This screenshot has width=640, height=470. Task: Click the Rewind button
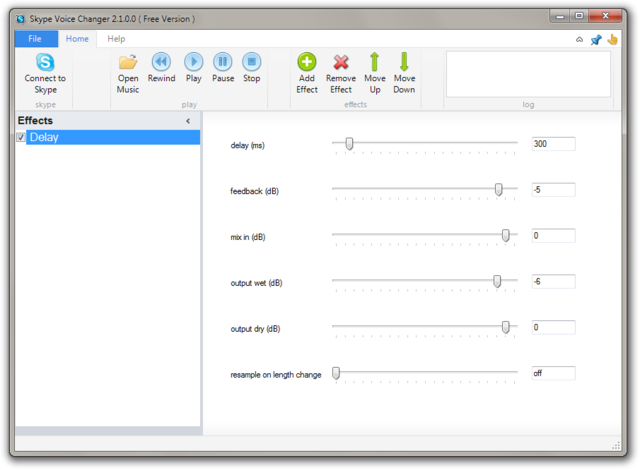(x=161, y=68)
